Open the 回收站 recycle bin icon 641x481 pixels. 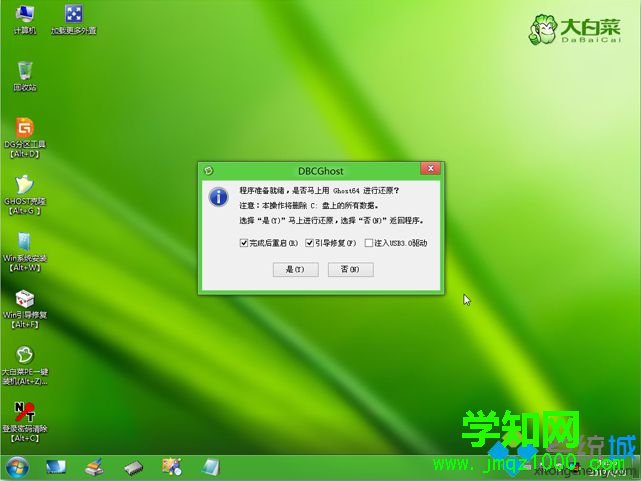(x=25, y=73)
